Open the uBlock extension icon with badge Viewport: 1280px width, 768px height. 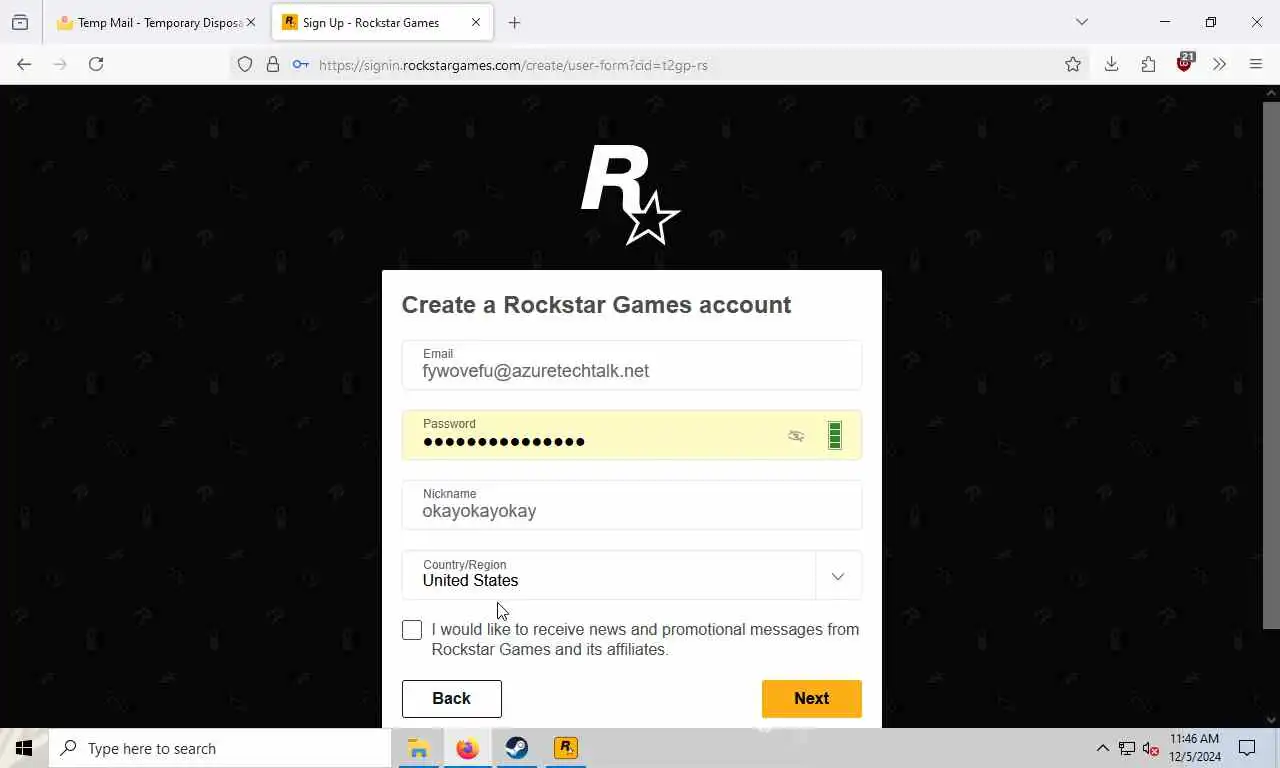(1185, 62)
